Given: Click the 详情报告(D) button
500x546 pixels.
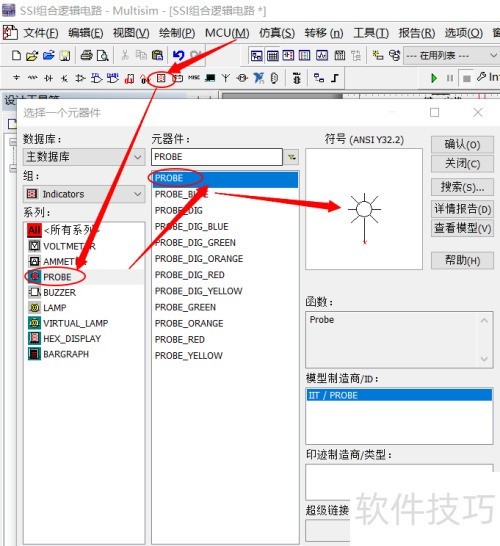Looking at the screenshot, I should coord(462,209).
